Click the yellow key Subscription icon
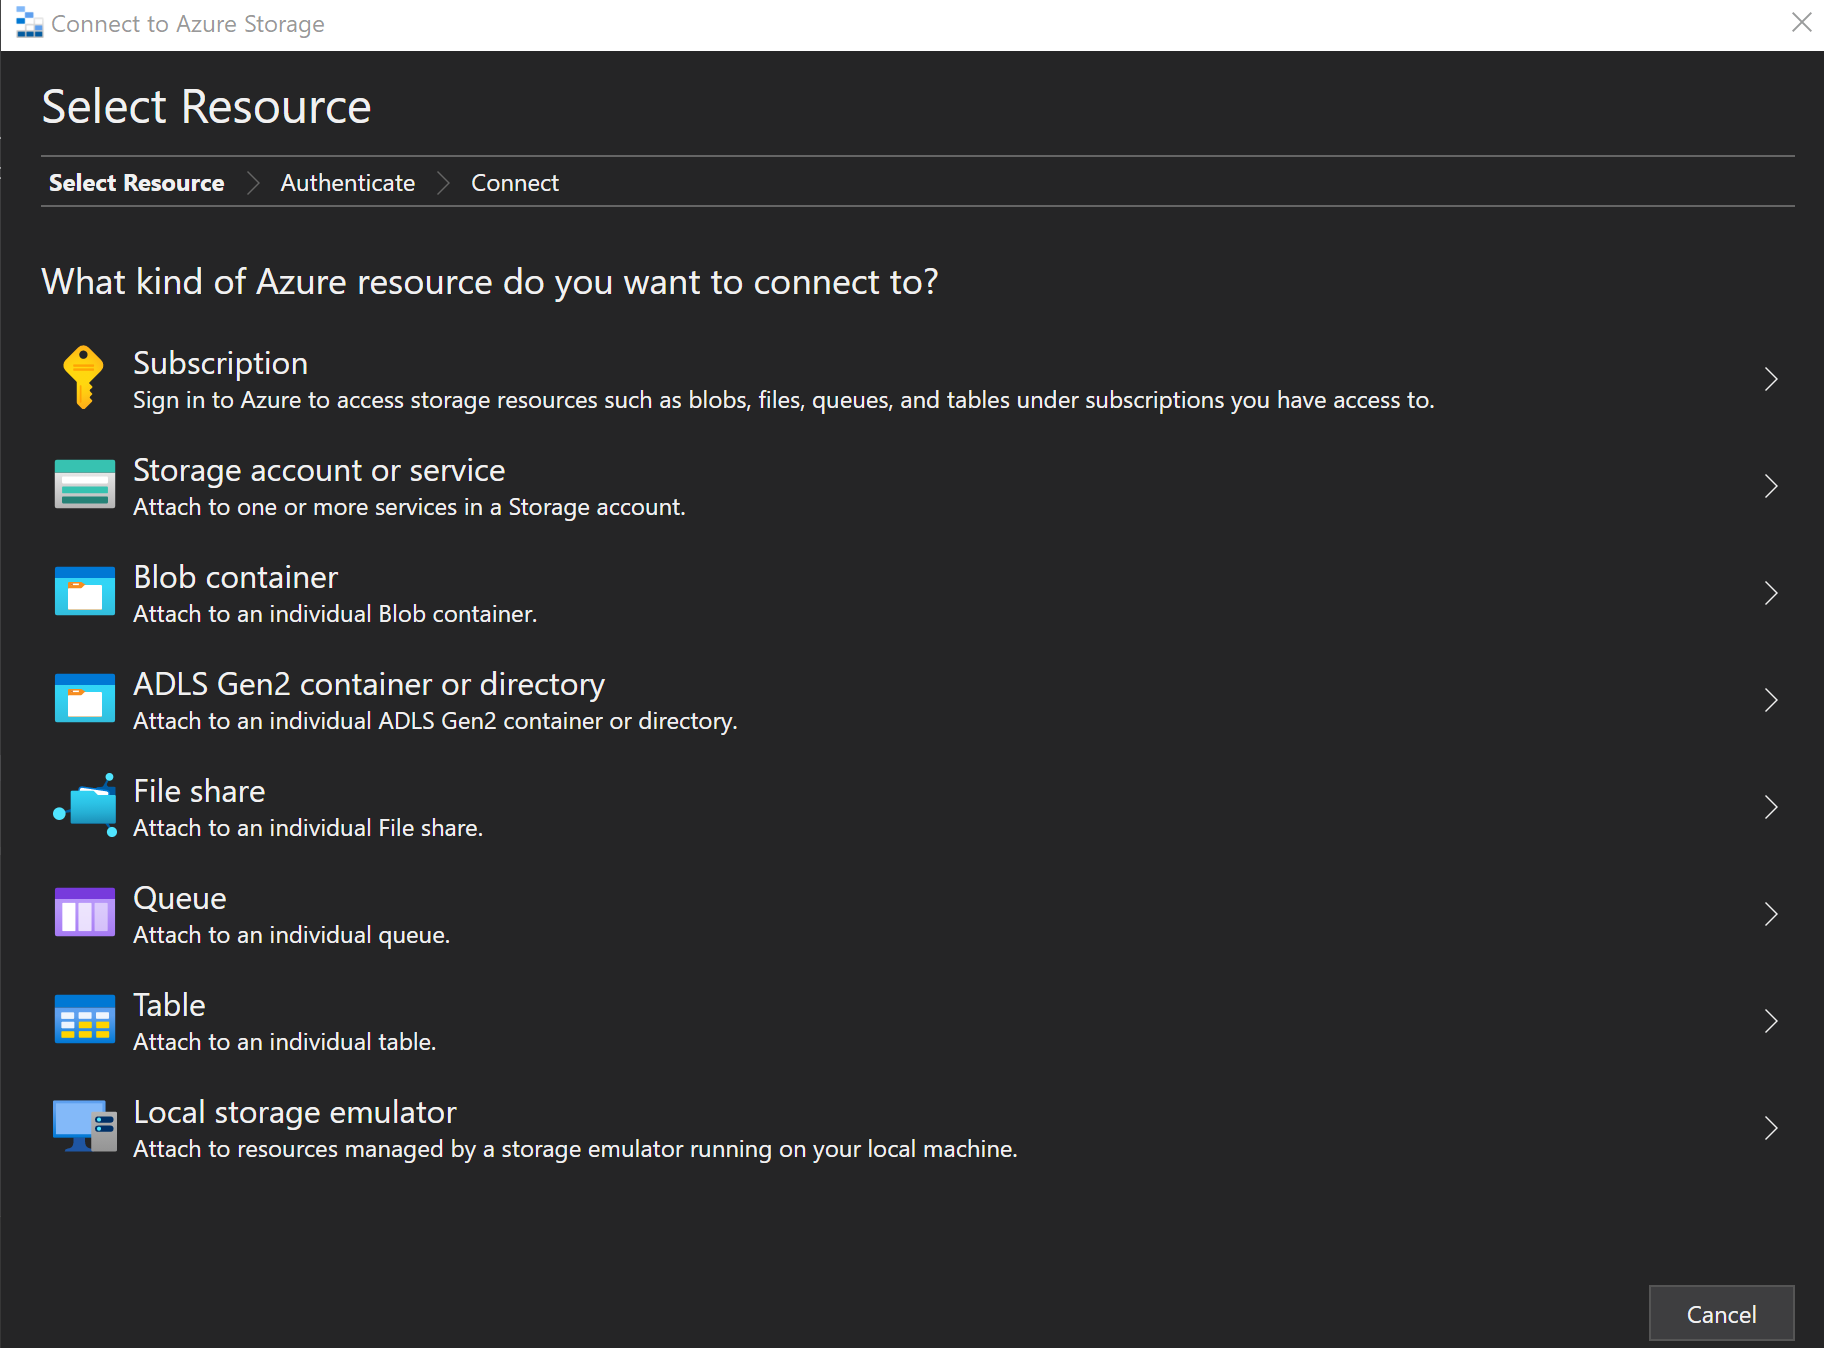The width and height of the screenshot is (1824, 1348). [84, 378]
